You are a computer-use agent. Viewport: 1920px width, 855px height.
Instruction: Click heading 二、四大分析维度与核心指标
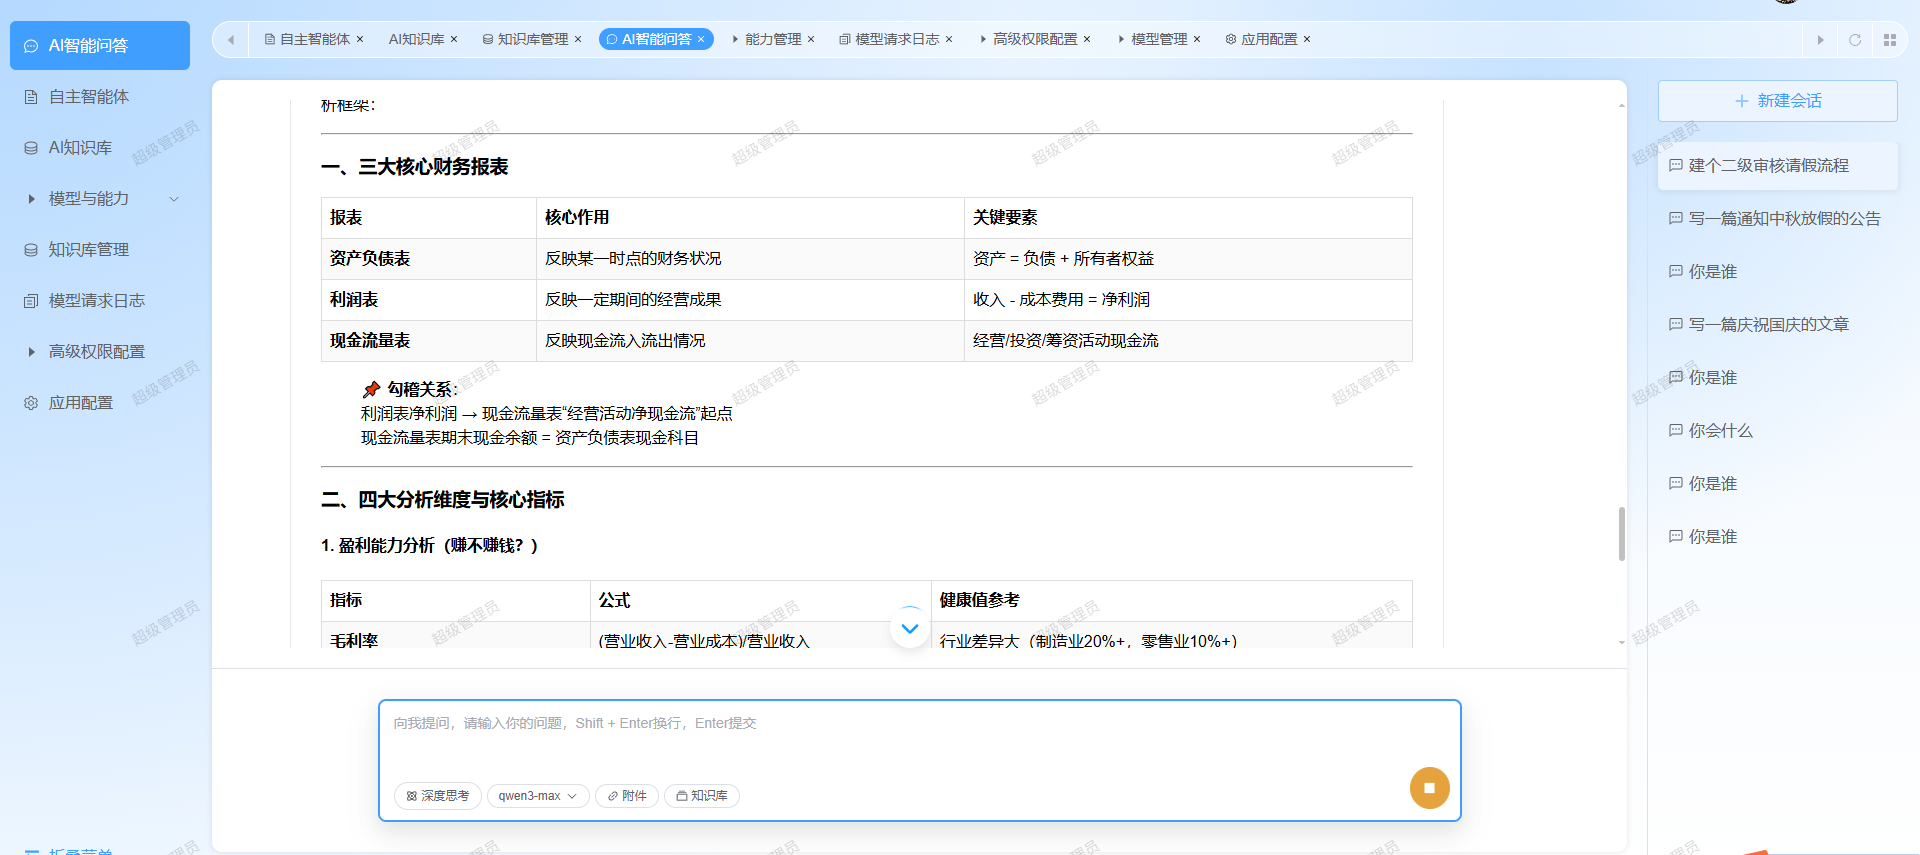[x=443, y=500]
